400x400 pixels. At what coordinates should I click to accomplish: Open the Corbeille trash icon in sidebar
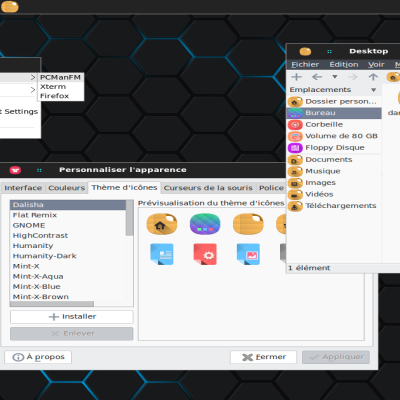coord(295,125)
